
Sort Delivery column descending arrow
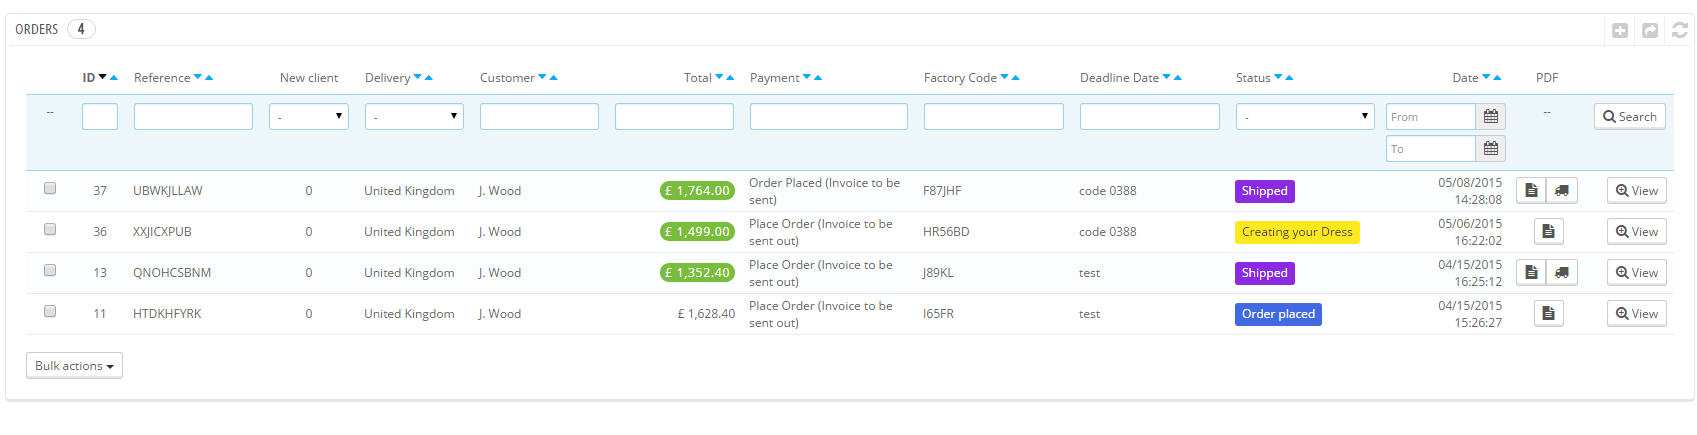[x=418, y=77]
